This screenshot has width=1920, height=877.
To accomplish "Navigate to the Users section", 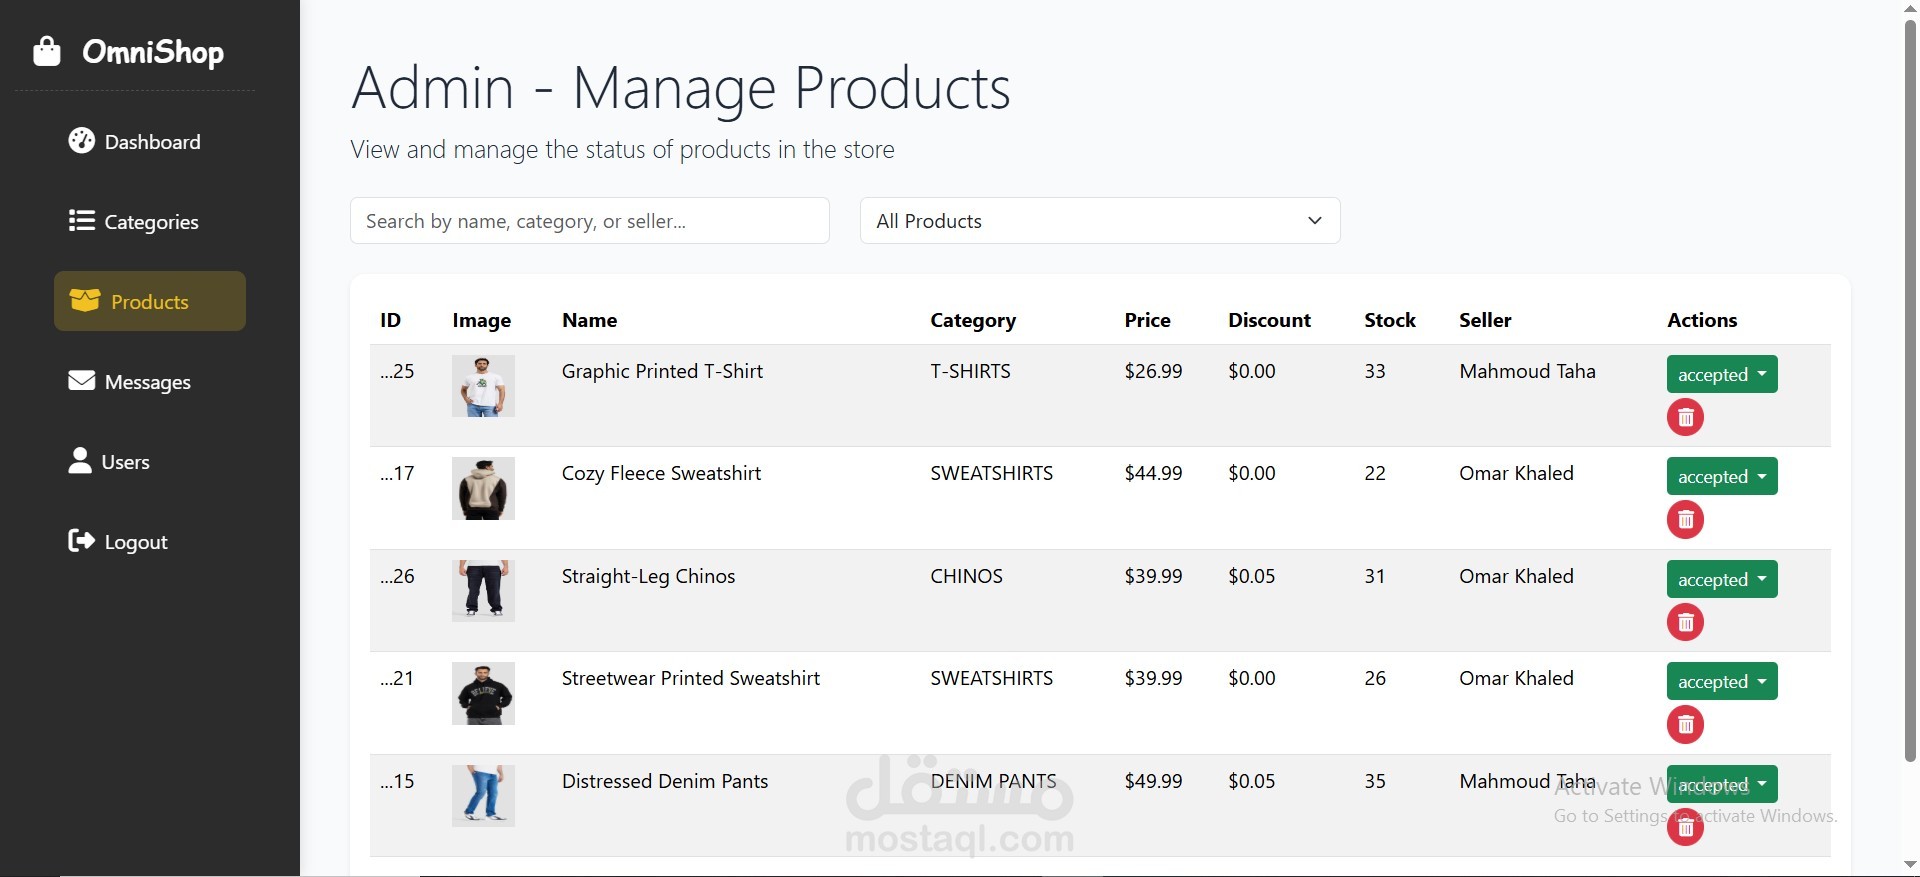I will [x=109, y=462].
